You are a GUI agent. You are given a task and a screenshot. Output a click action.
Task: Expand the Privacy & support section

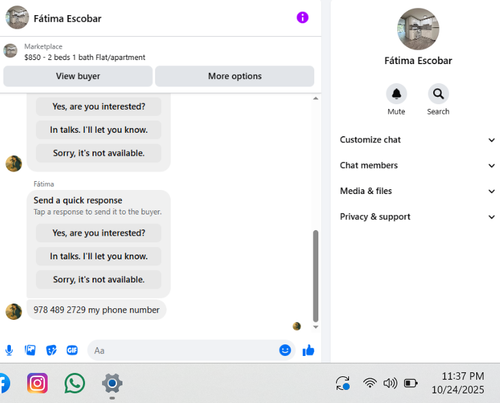click(x=417, y=217)
